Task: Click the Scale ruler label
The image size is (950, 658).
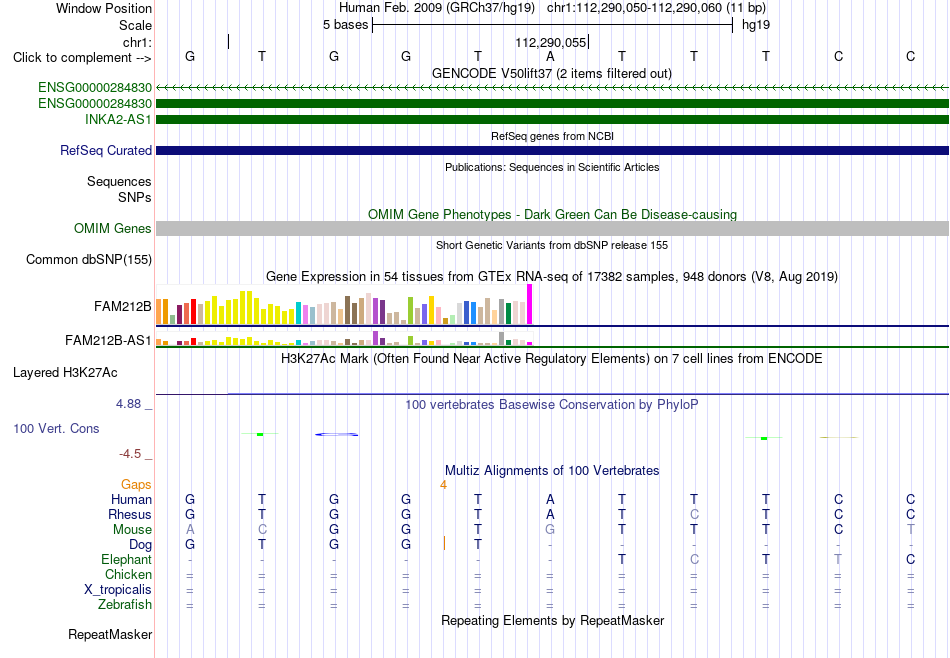Action: coord(136,25)
